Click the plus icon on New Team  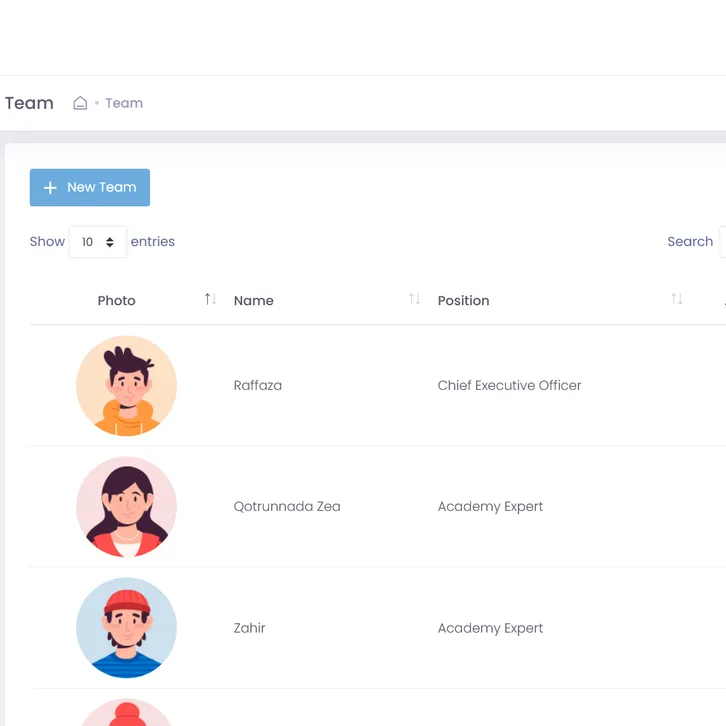pyautogui.click(x=50, y=188)
